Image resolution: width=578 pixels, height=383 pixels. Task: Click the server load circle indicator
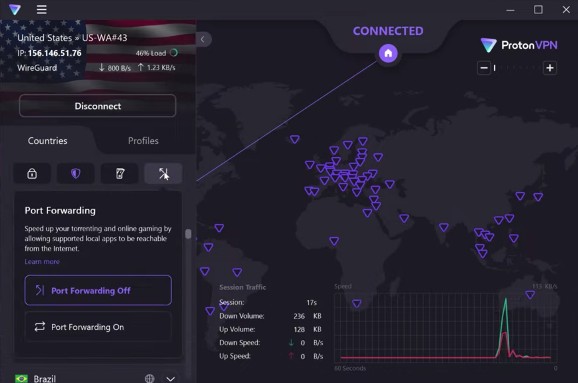click(x=174, y=53)
